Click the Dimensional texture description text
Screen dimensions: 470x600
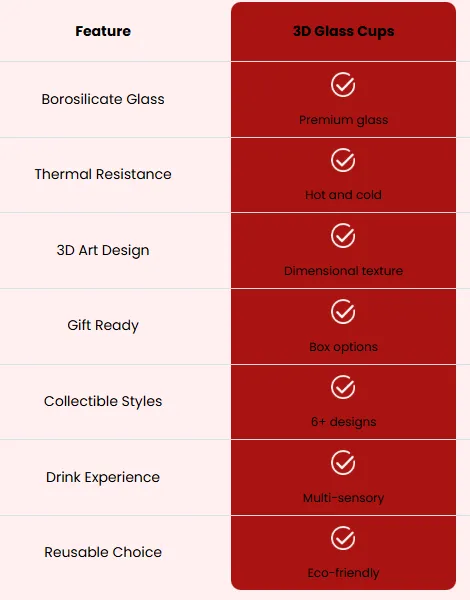click(x=343, y=271)
